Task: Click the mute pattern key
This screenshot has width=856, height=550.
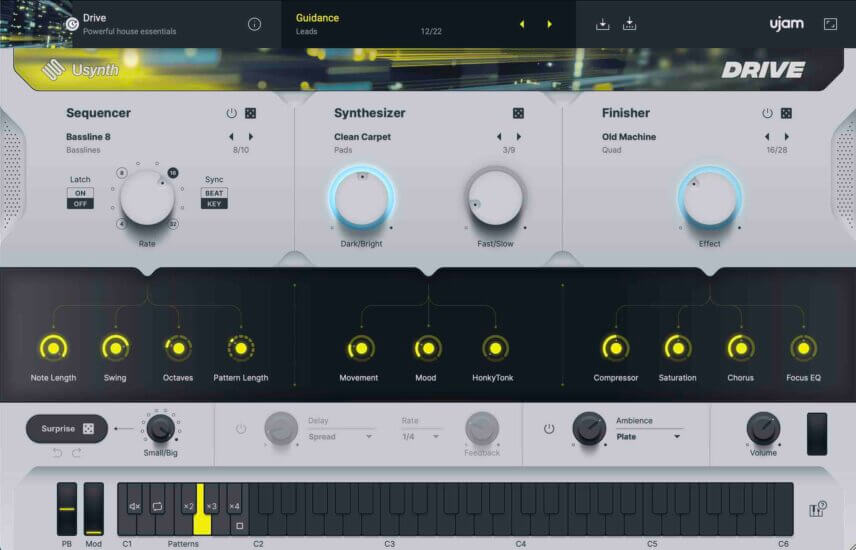Action: (x=134, y=506)
